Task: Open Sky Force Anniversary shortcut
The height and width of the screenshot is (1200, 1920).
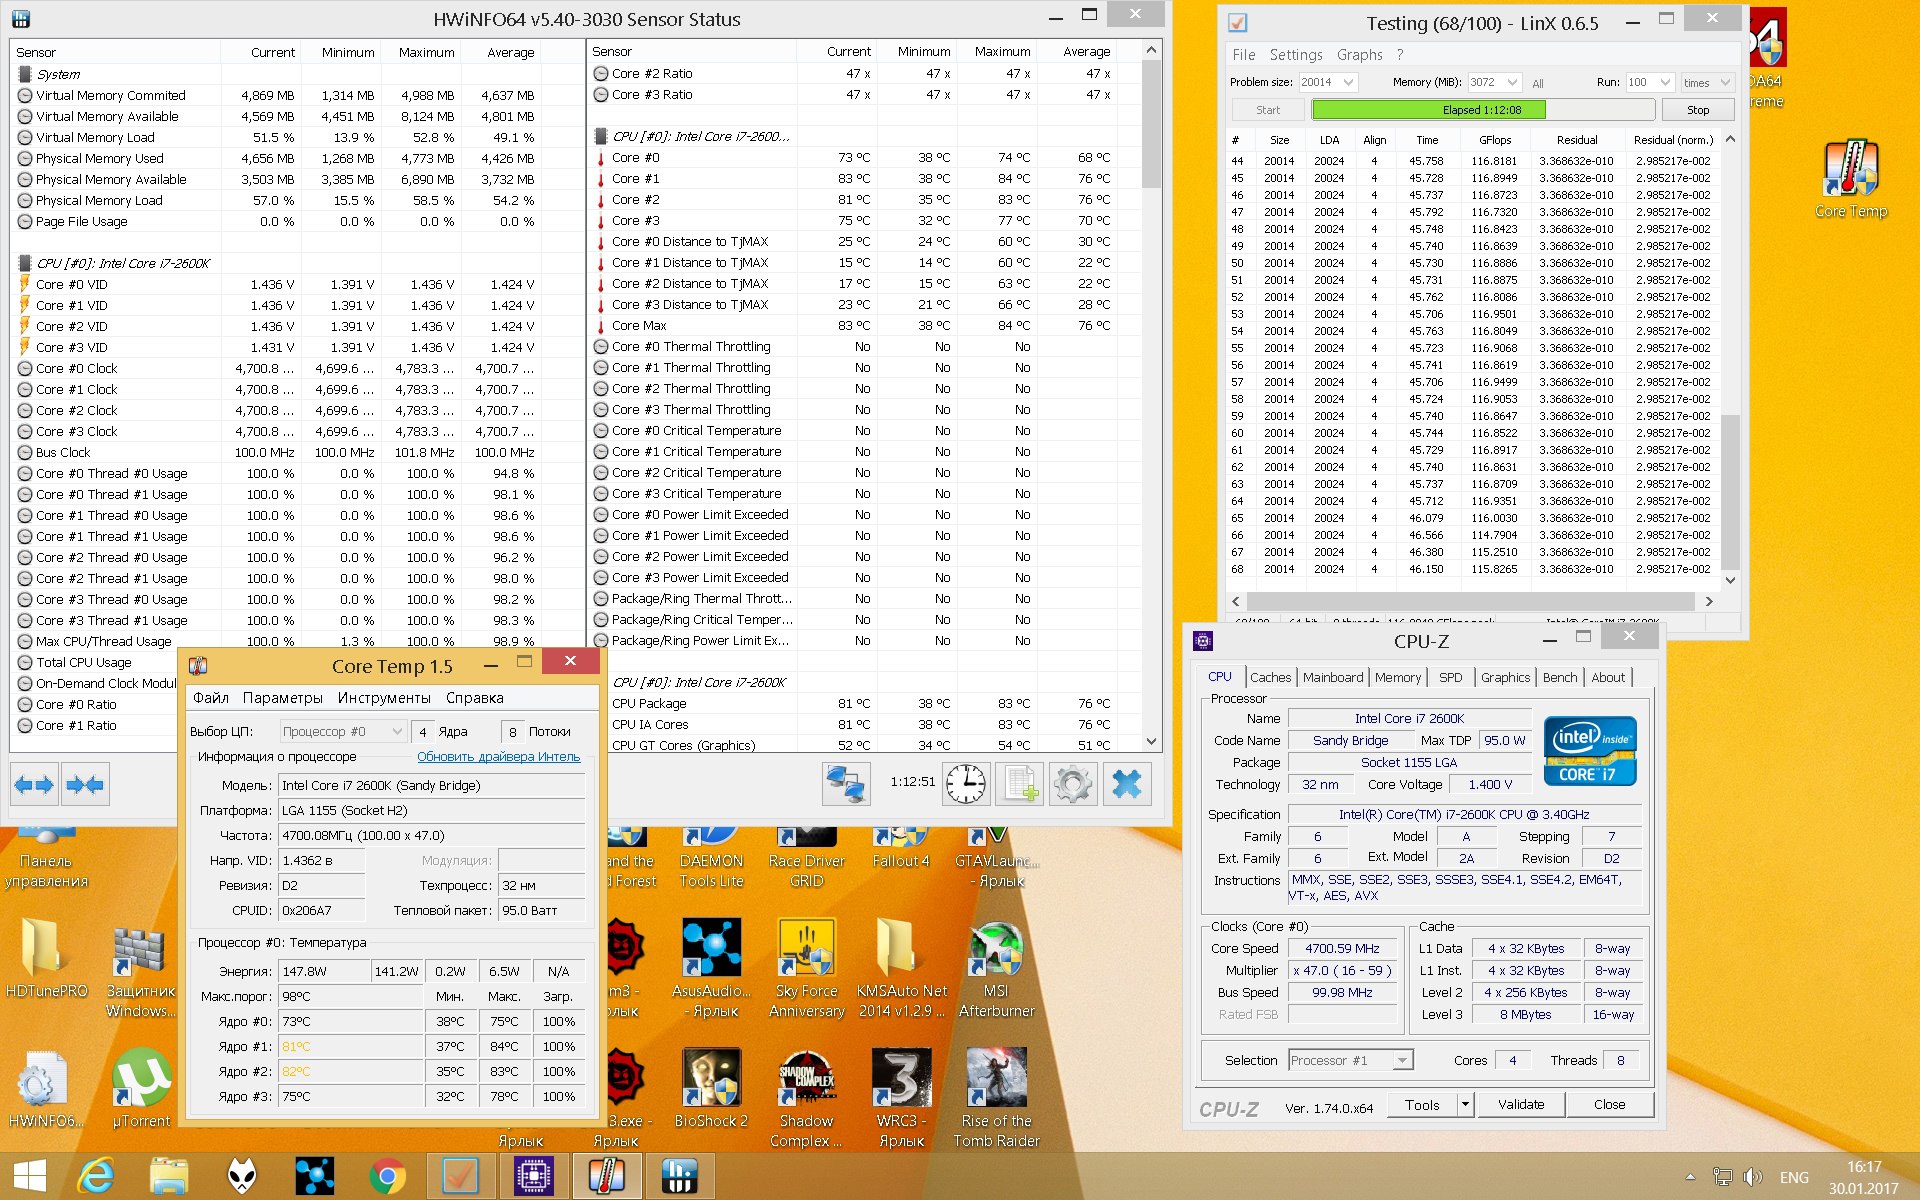Action: click(x=807, y=968)
